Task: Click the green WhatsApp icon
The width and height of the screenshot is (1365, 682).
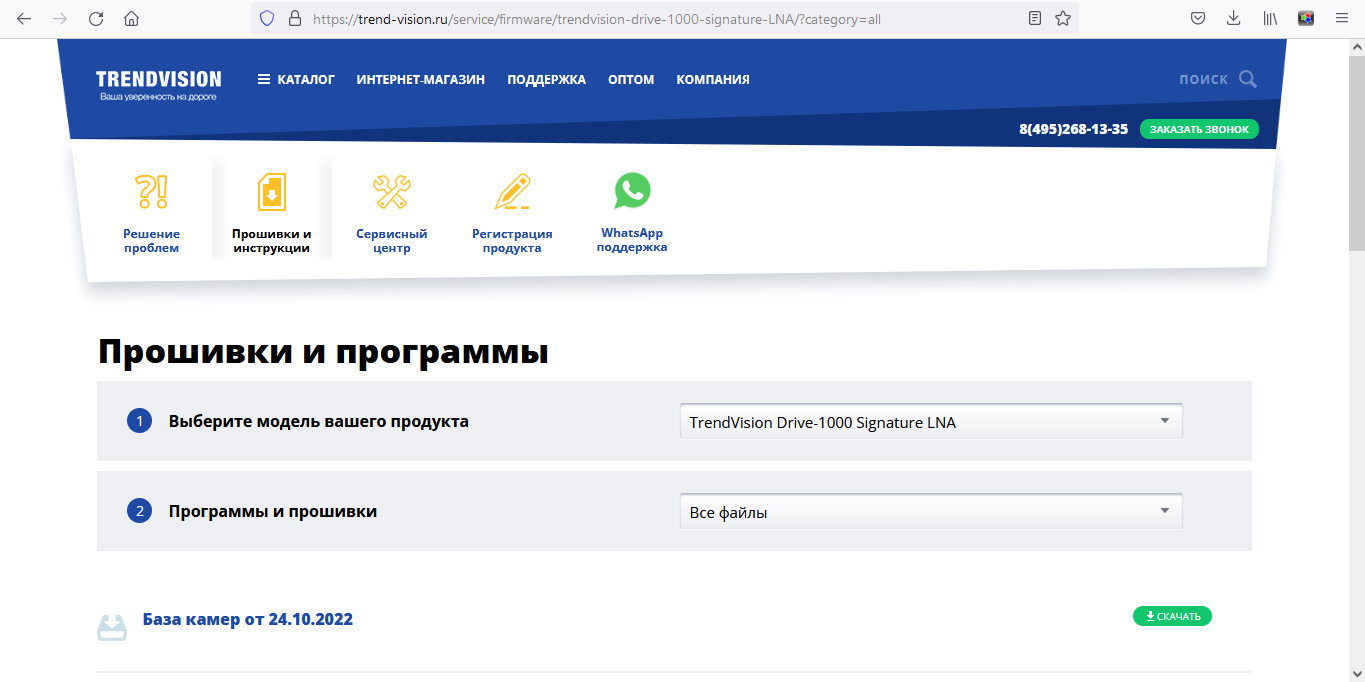Action: pyautogui.click(x=632, y=190)
